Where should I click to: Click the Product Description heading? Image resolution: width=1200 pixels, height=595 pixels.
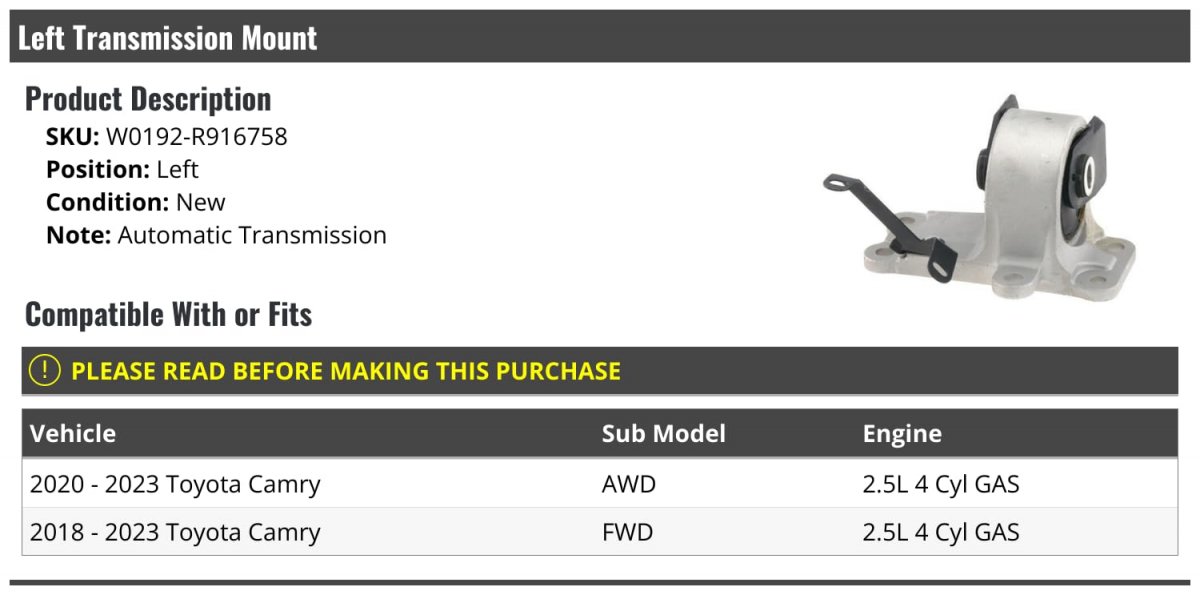148,99
